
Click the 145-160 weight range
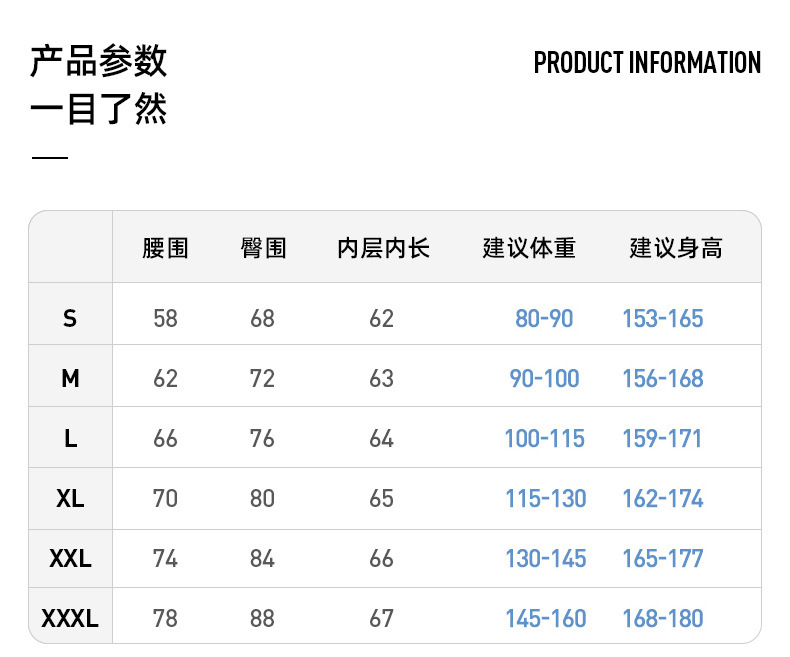[x=545, y=619]
